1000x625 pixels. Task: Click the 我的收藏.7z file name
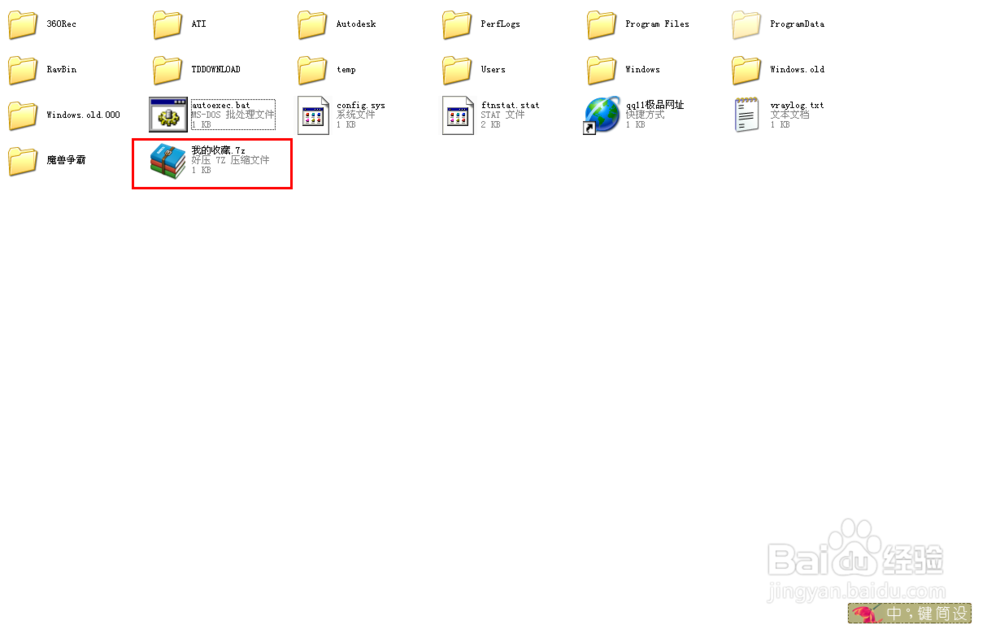tap(218, 151)
